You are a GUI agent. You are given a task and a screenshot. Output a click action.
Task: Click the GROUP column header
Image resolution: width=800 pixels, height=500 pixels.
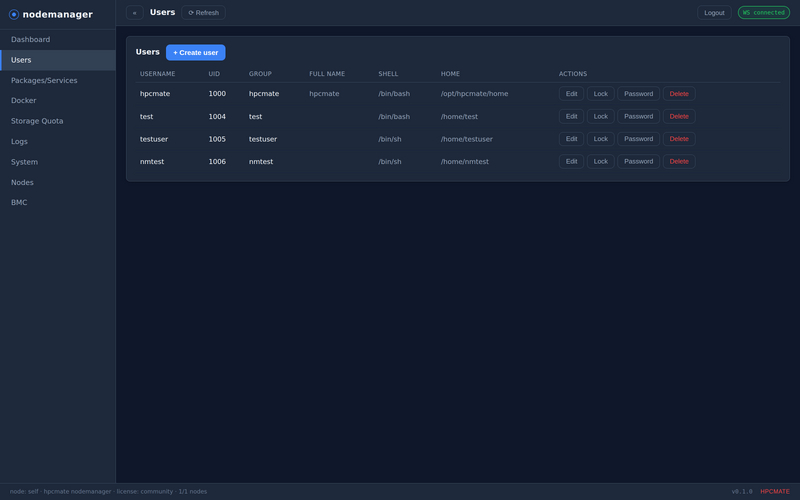click(x=260, y=74)
